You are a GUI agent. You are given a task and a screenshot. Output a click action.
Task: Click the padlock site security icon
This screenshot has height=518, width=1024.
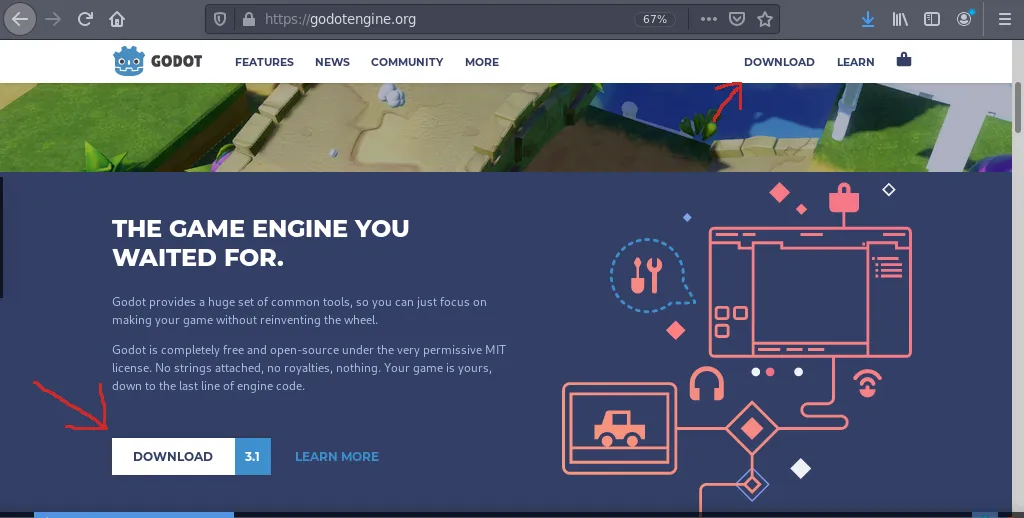[x=248, y=19]
